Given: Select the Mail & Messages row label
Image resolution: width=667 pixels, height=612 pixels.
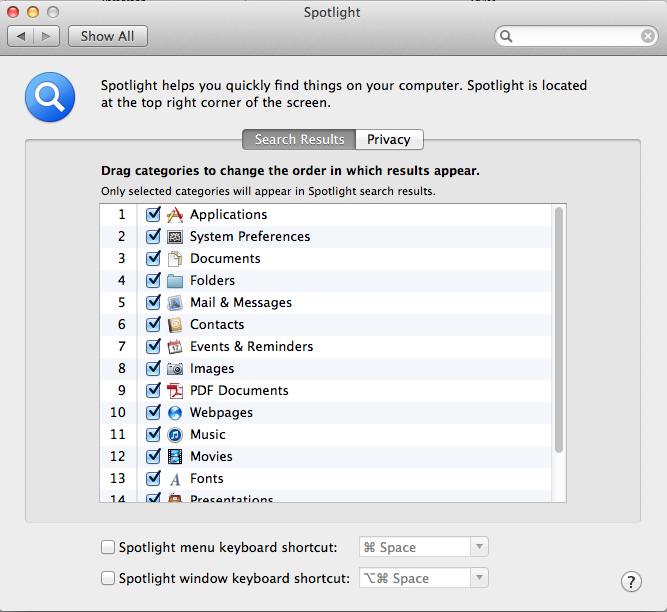Looking at the screenshot, I should click(241, 302).
